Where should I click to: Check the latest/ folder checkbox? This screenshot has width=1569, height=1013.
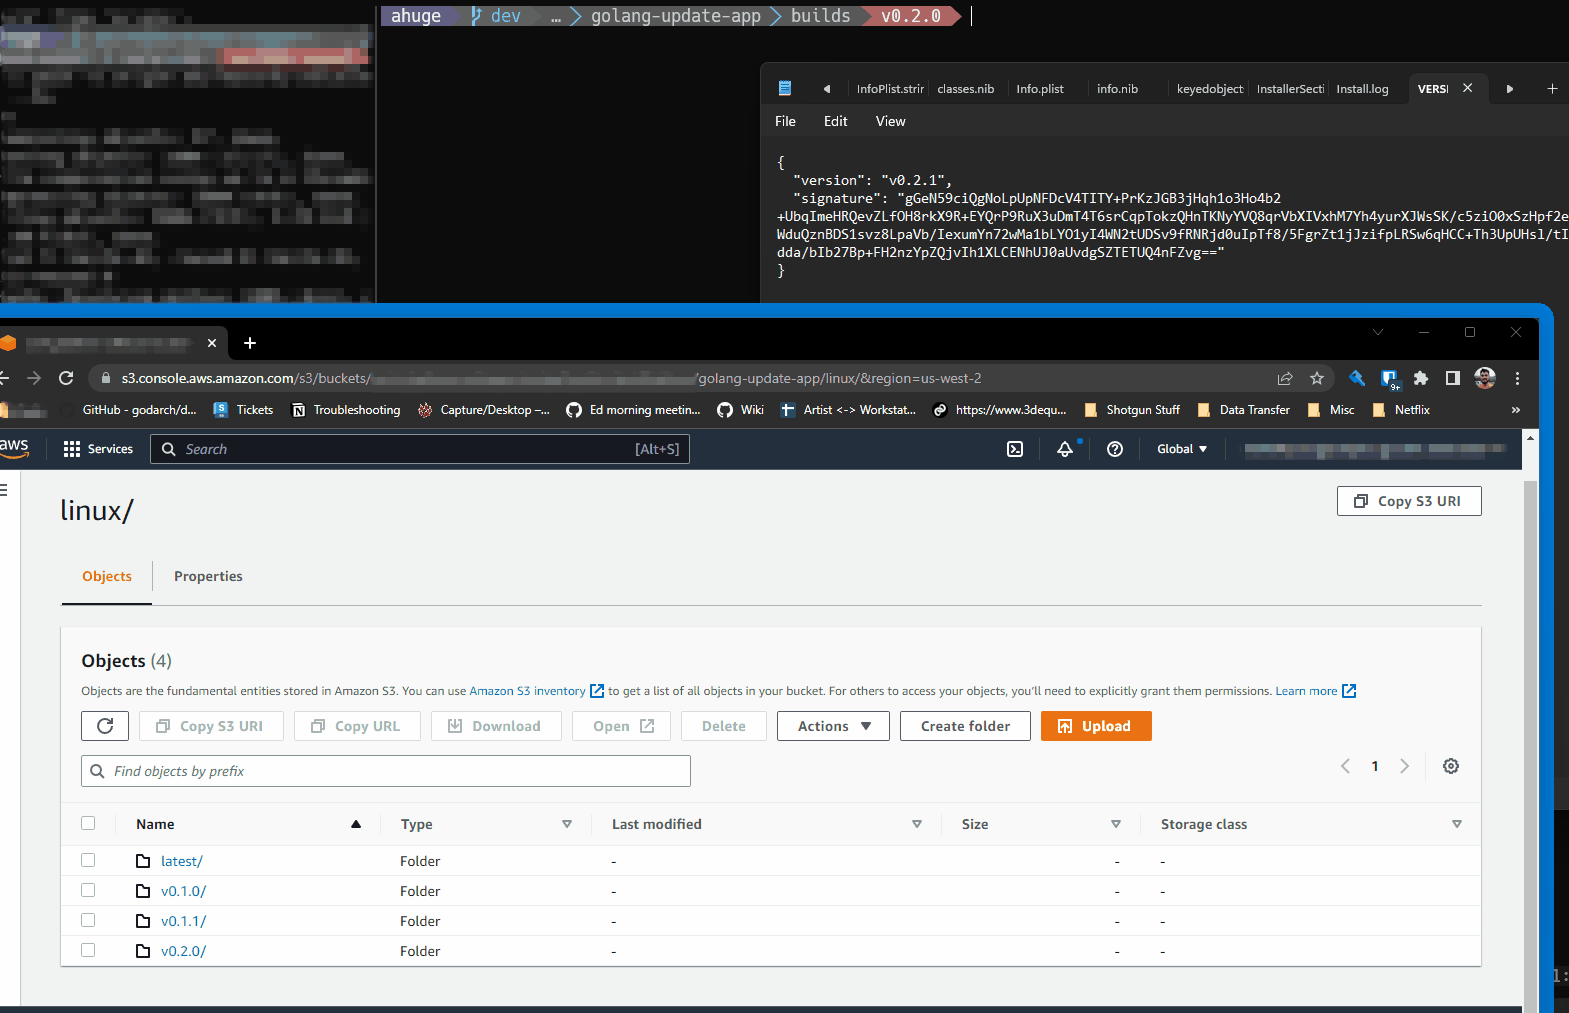point(88,860)
